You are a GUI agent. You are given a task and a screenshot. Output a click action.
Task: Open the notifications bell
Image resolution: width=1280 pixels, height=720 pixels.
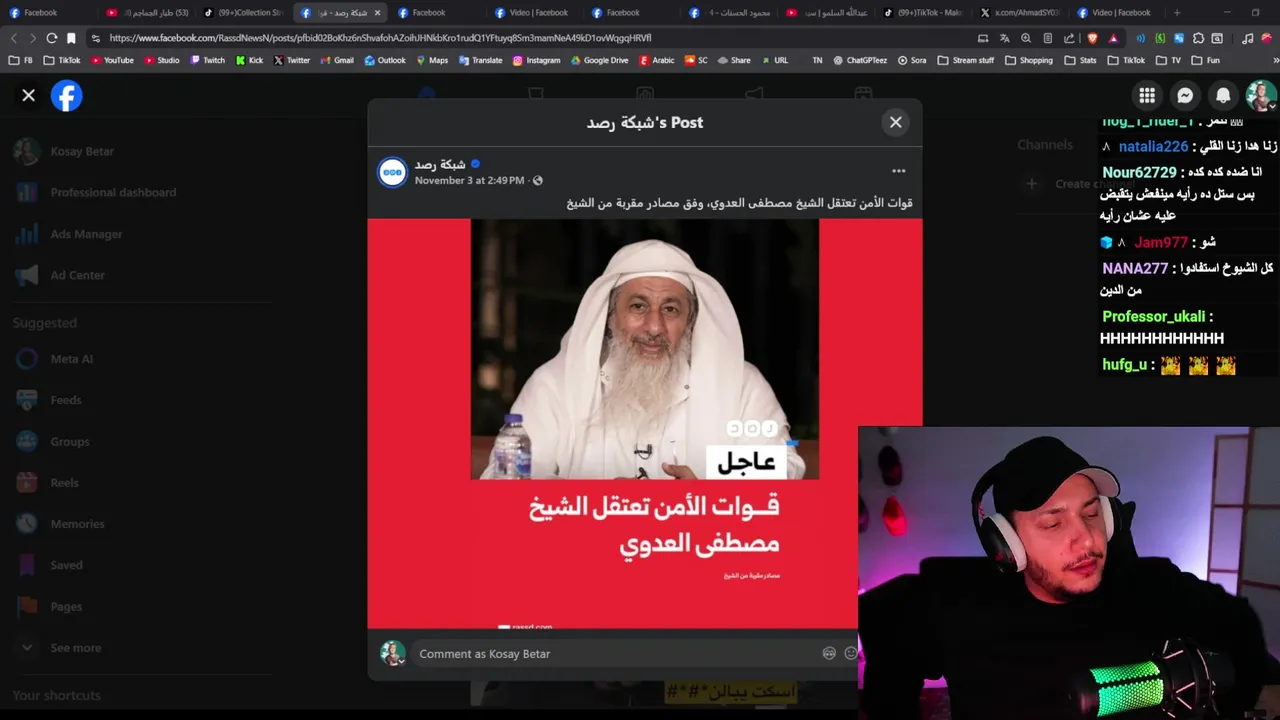1223,96
